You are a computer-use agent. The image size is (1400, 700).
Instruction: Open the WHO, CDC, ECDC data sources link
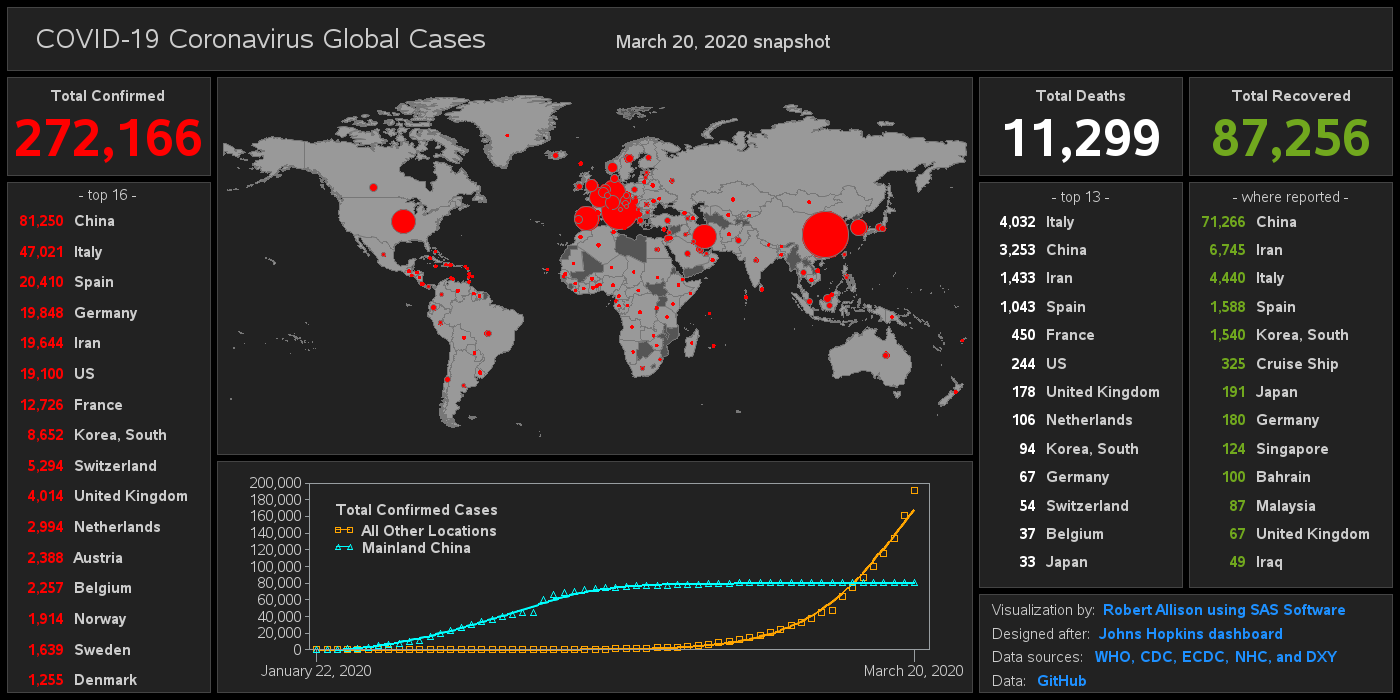[1216, 657]
